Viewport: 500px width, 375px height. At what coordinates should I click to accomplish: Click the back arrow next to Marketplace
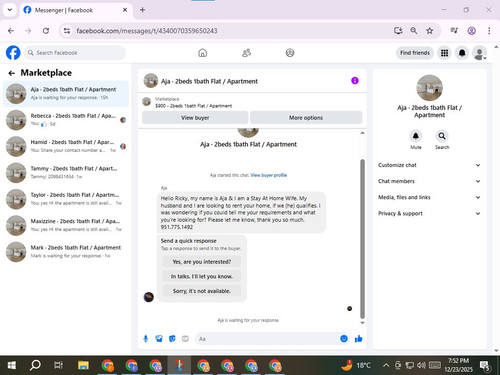(12, 73)
